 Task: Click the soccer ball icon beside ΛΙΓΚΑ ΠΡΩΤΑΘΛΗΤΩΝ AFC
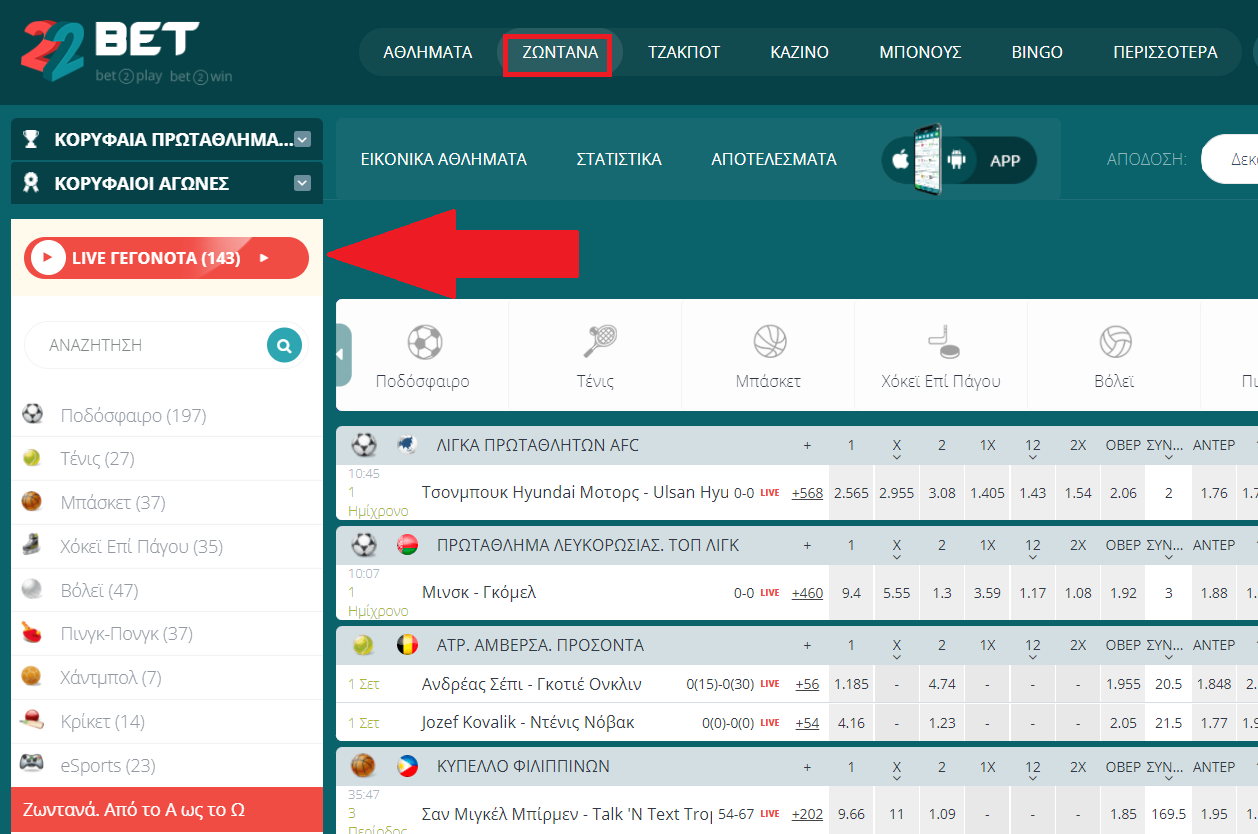pos(363,445)
